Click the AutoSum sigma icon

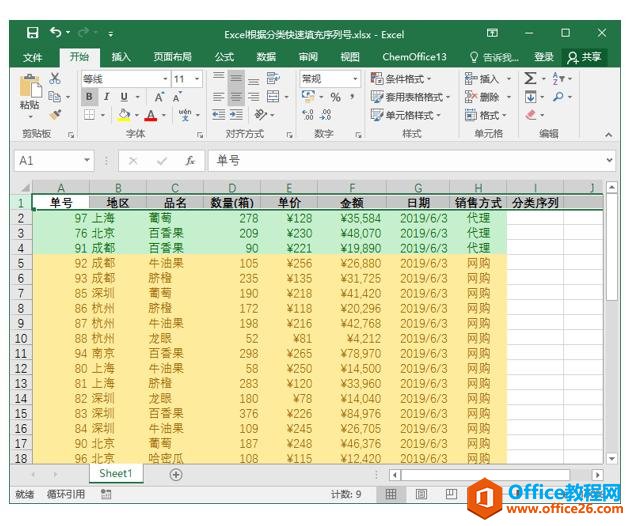(530, 78)
